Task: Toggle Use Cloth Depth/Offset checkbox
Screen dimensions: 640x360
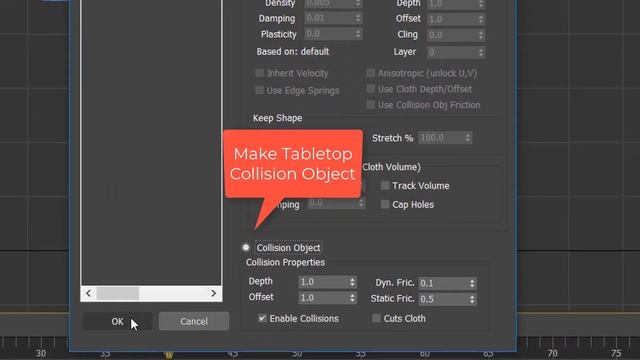Action: point(371,89)
